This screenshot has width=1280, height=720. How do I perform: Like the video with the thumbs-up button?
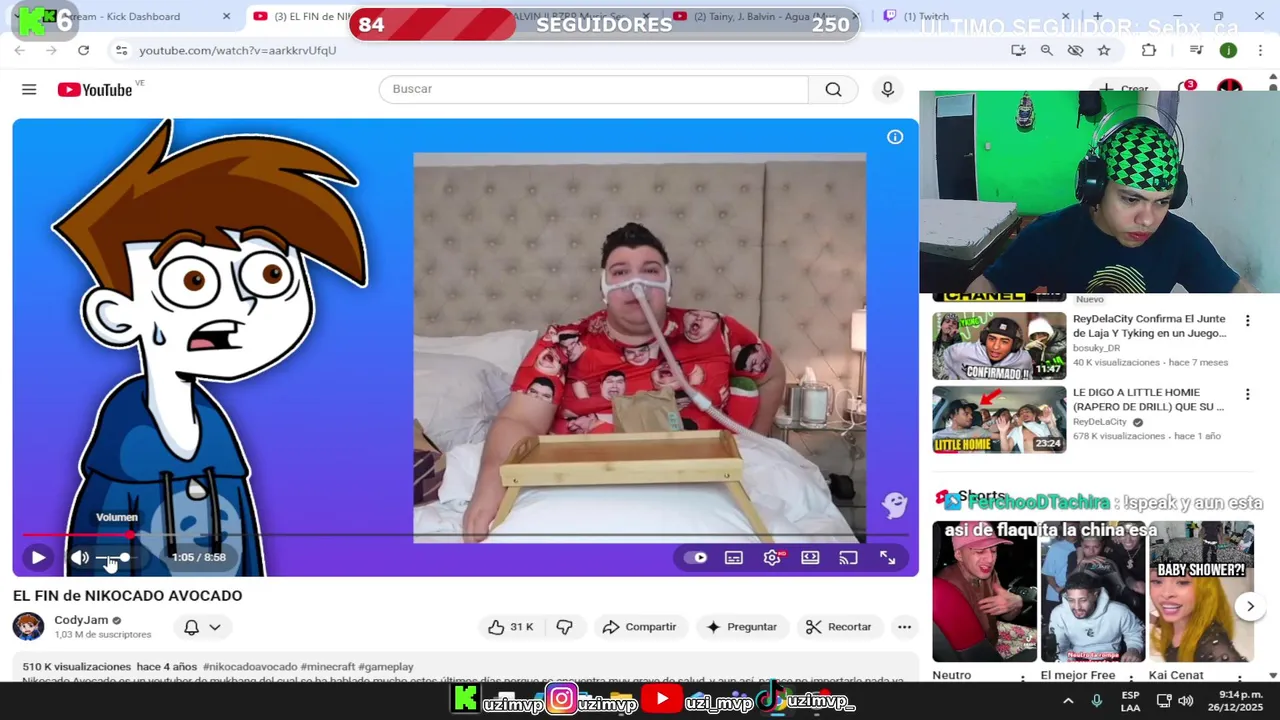click(x=511, y=627)
